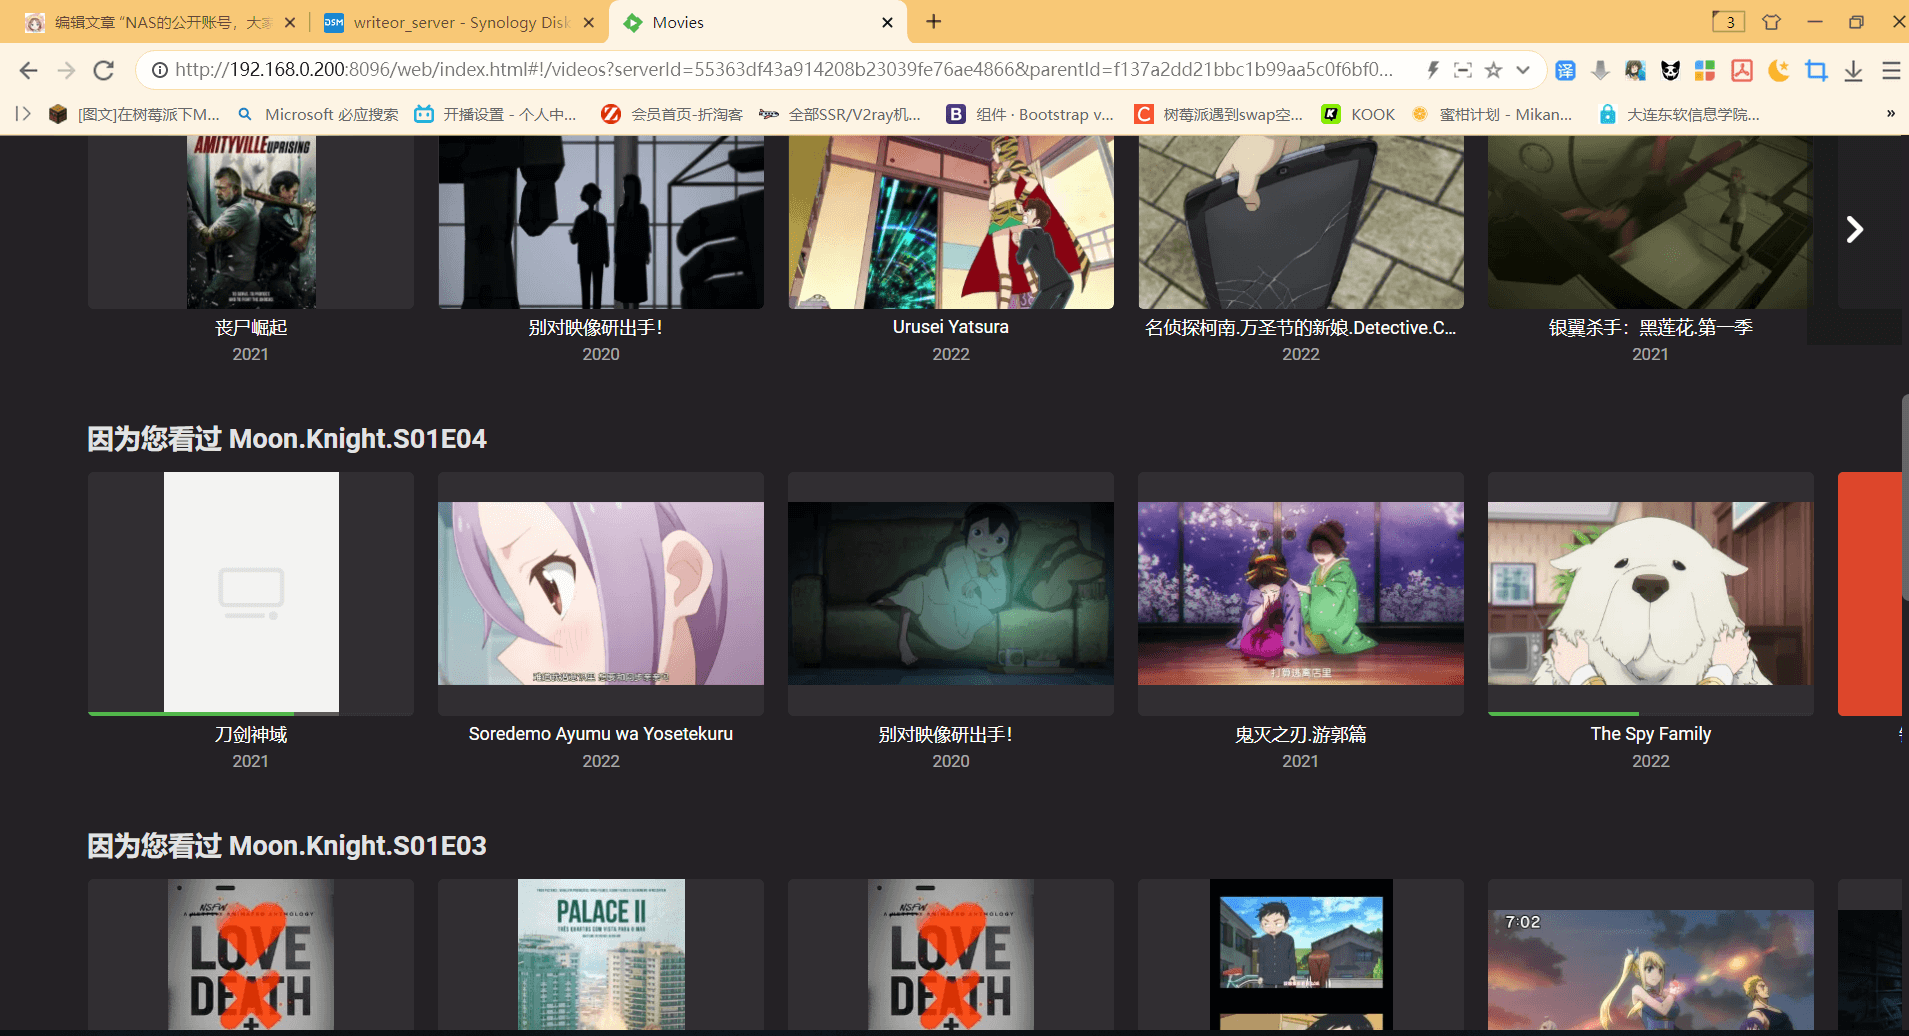The image size is (1909, 1036).
Task: Open the 大连东软信息学院 bookmark
Action: coord(1679,114)
